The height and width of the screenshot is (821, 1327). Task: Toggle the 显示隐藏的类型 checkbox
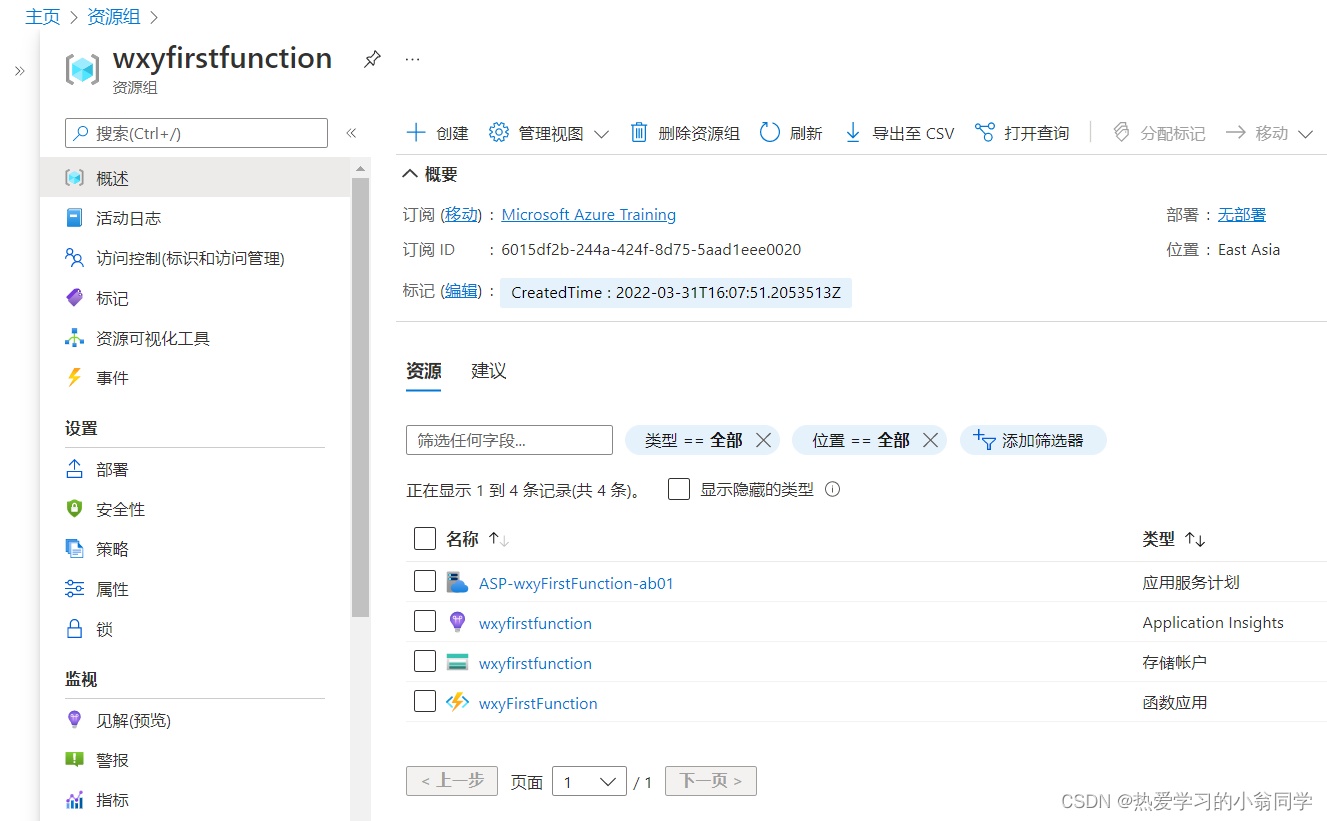679,489
